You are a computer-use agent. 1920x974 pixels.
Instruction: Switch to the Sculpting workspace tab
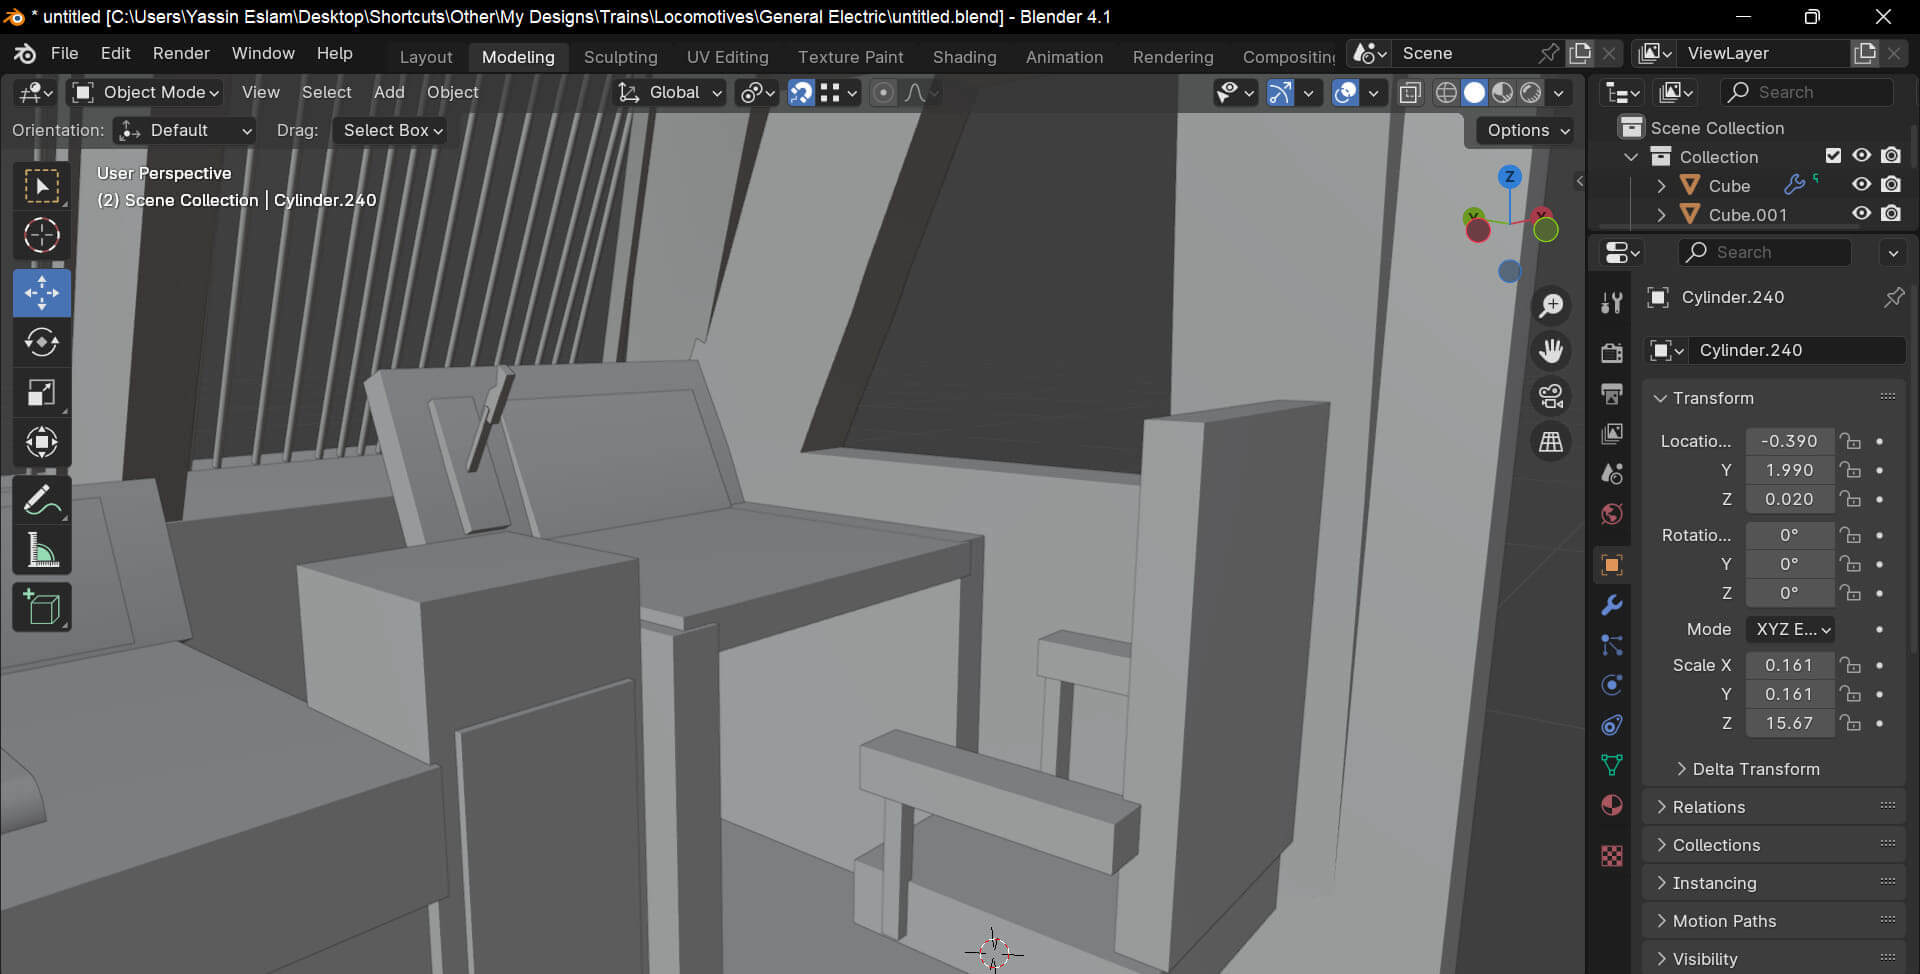click(620, 57)
